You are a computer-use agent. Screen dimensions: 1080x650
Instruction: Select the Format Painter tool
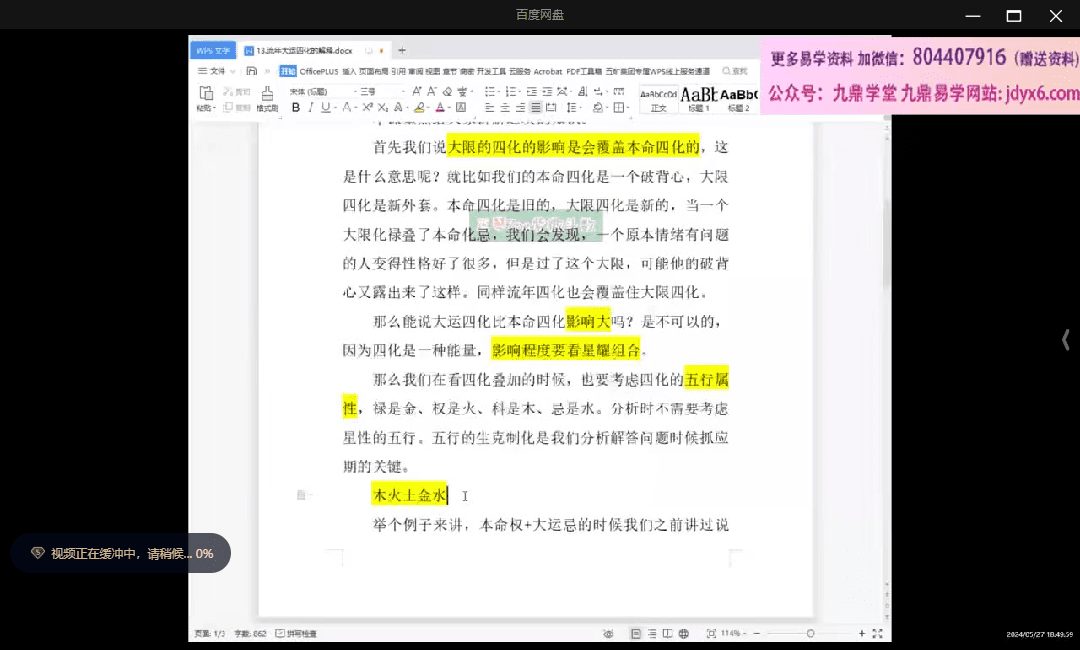pyautogui.click(x=267, y=99)
